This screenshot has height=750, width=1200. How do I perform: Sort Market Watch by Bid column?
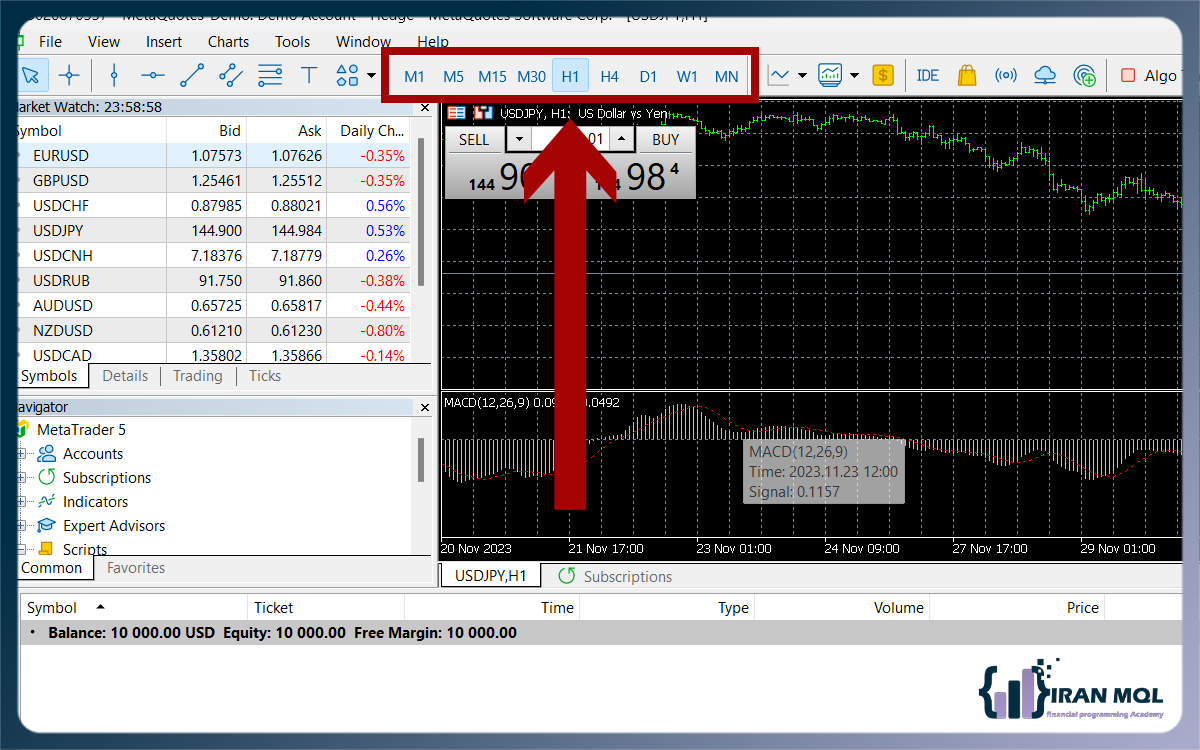tap(207, 131)
